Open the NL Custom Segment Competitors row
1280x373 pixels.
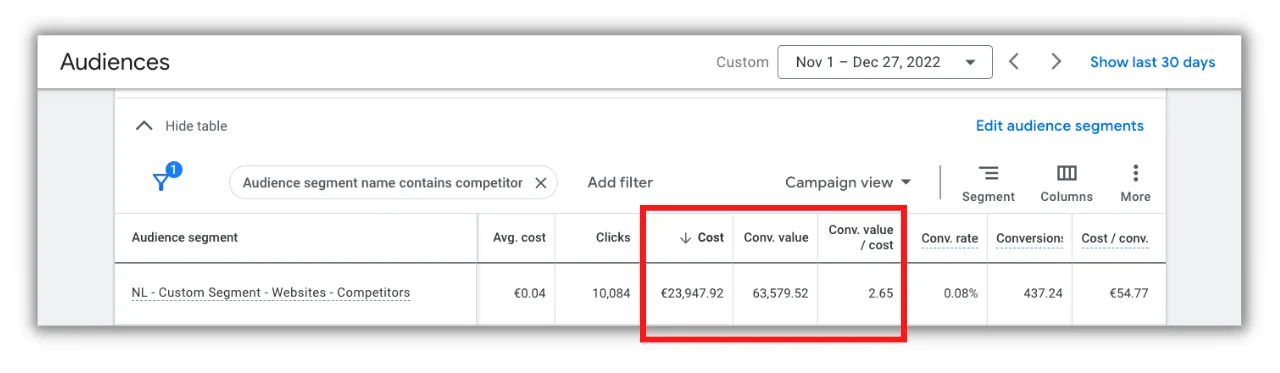[271, 293]
